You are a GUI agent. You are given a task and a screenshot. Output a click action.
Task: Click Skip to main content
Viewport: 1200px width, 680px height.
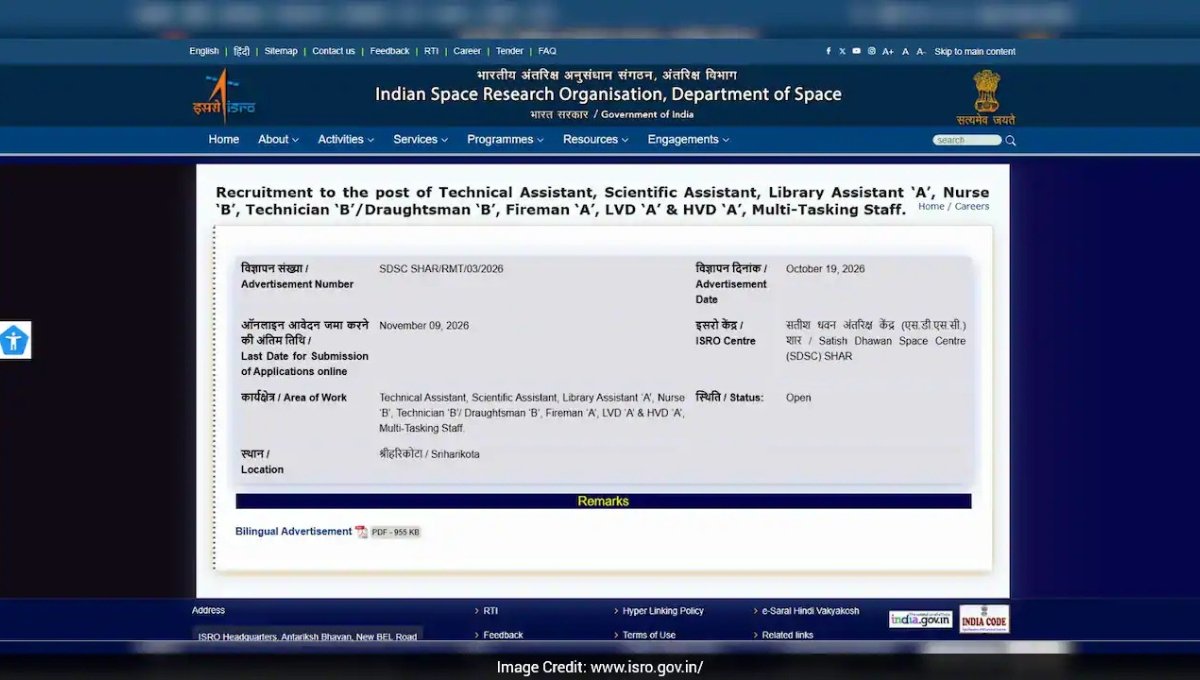click(x=975, y=51)
